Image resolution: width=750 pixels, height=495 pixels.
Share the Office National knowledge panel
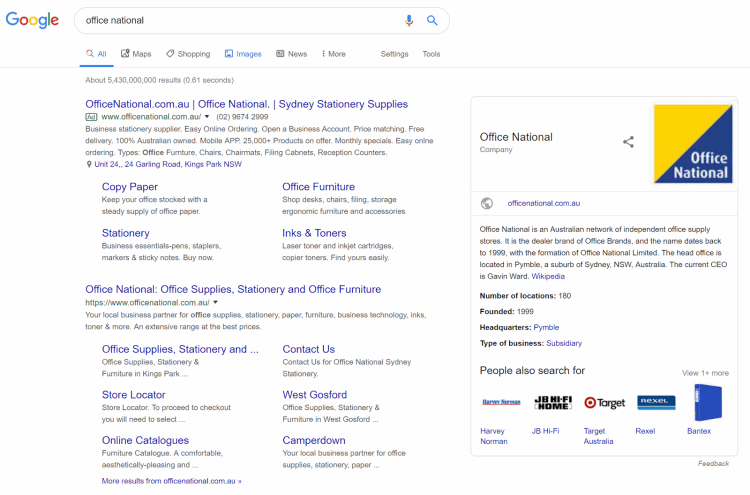point(628,142)
